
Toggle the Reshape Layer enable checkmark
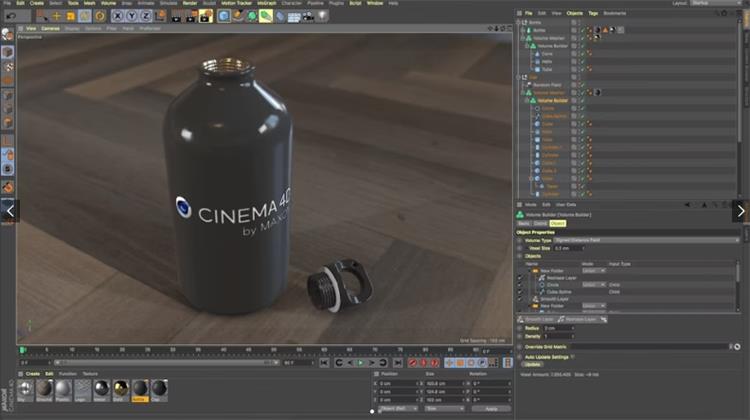point(520,277)
